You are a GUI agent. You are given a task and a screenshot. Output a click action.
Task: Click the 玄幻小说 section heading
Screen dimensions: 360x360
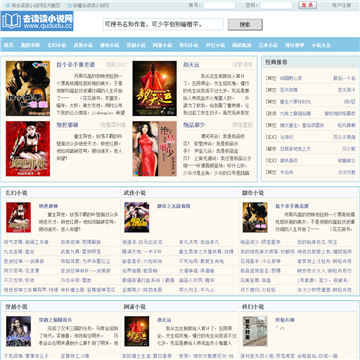pos(16,193)
